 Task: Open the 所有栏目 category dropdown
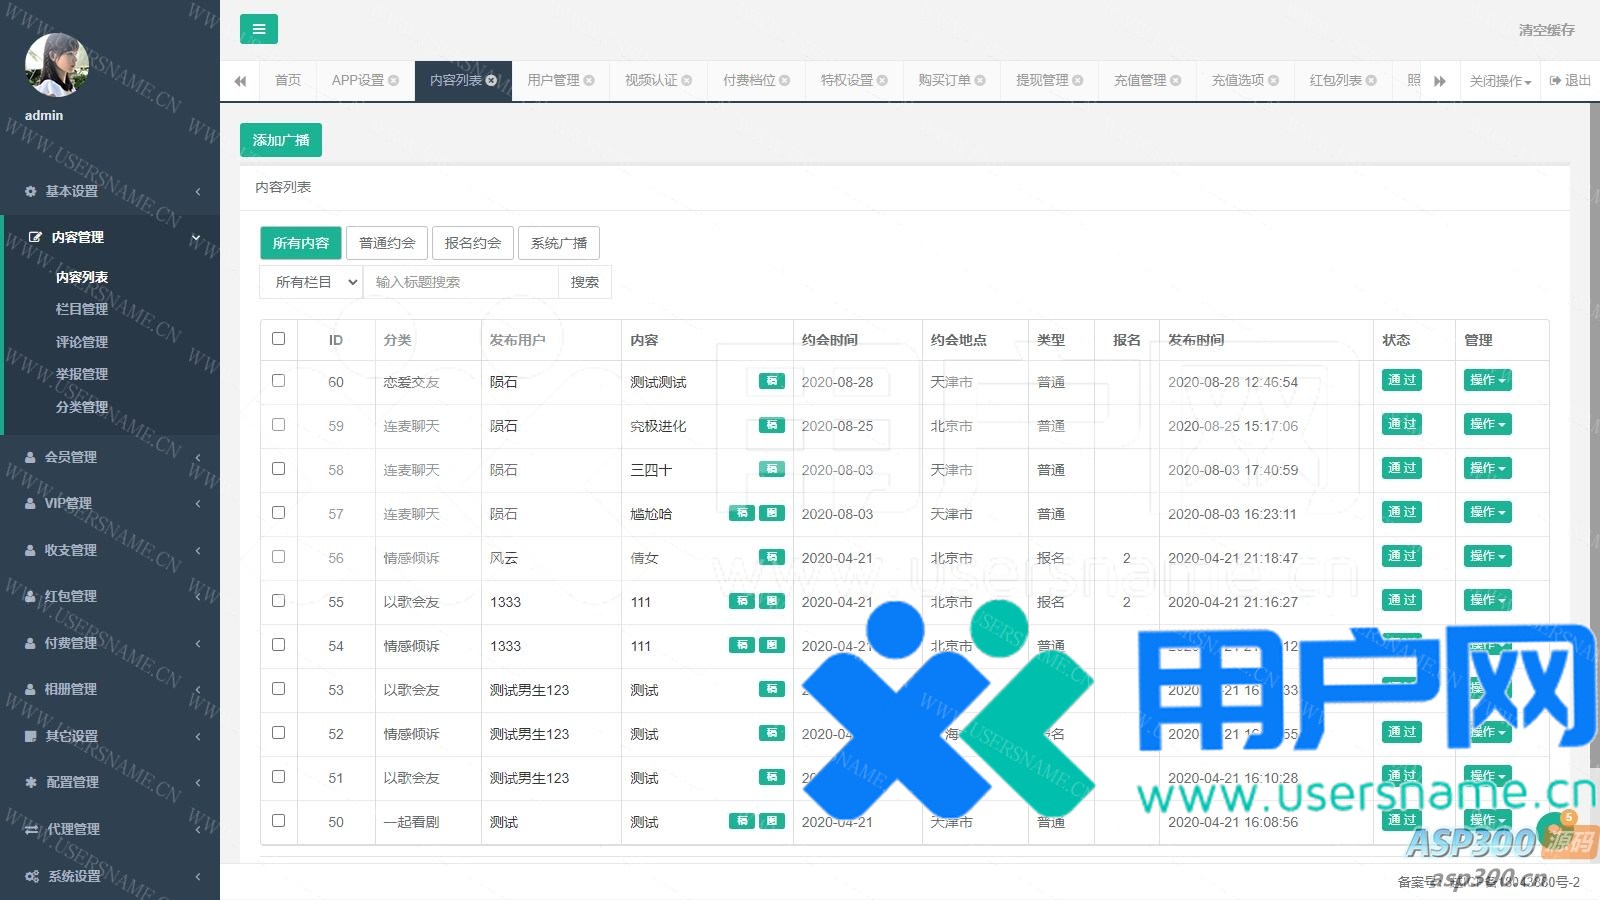311,282
